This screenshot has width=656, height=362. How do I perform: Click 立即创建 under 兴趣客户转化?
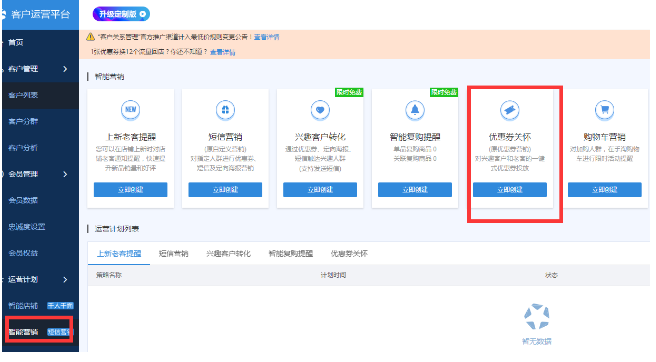click(x=320, y=189)
